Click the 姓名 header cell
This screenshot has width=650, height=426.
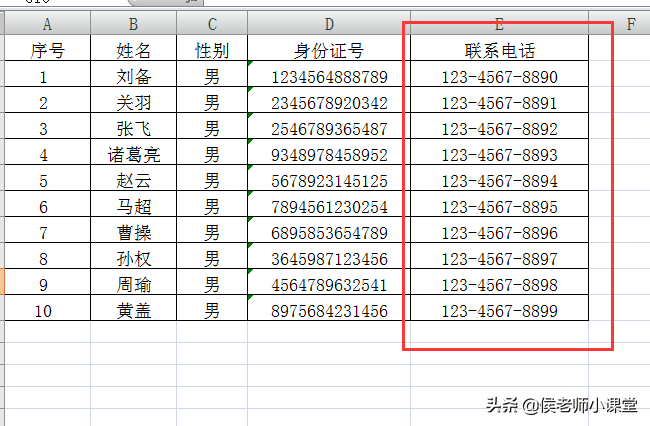point(133,48)
